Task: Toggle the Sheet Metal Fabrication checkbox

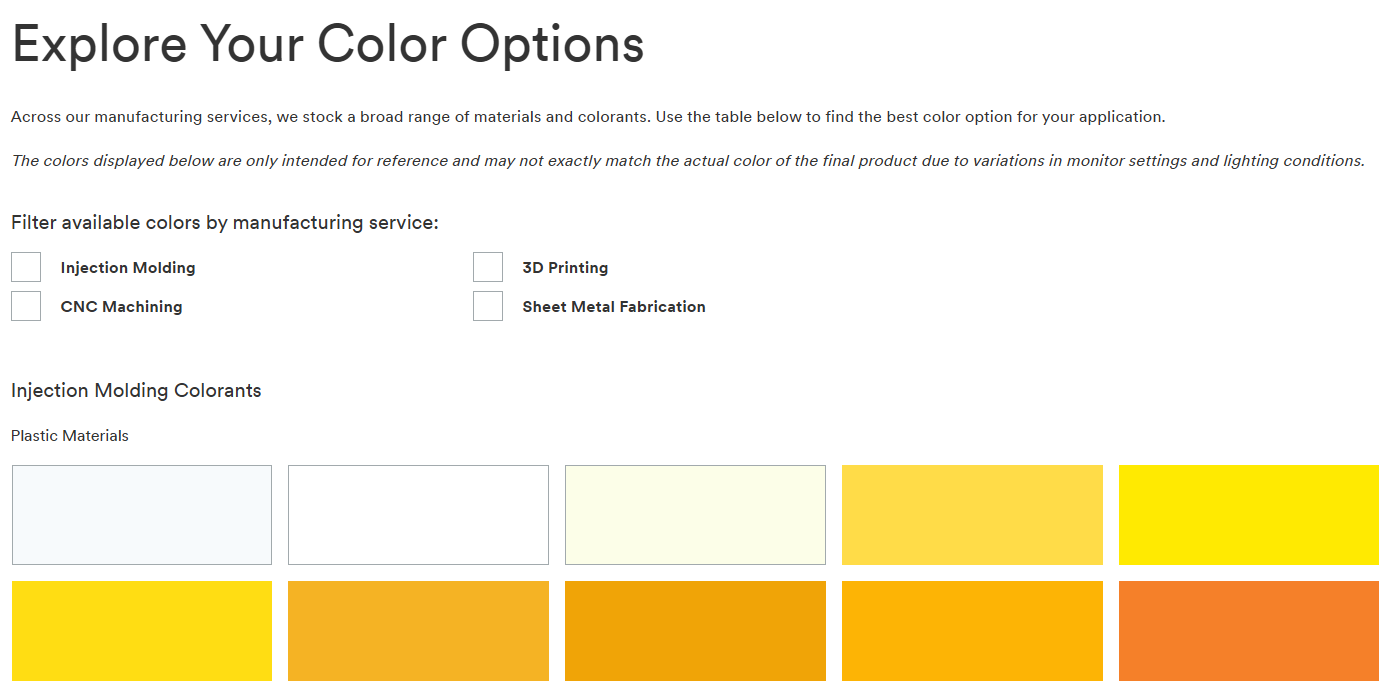Action: tap(488, 305)
